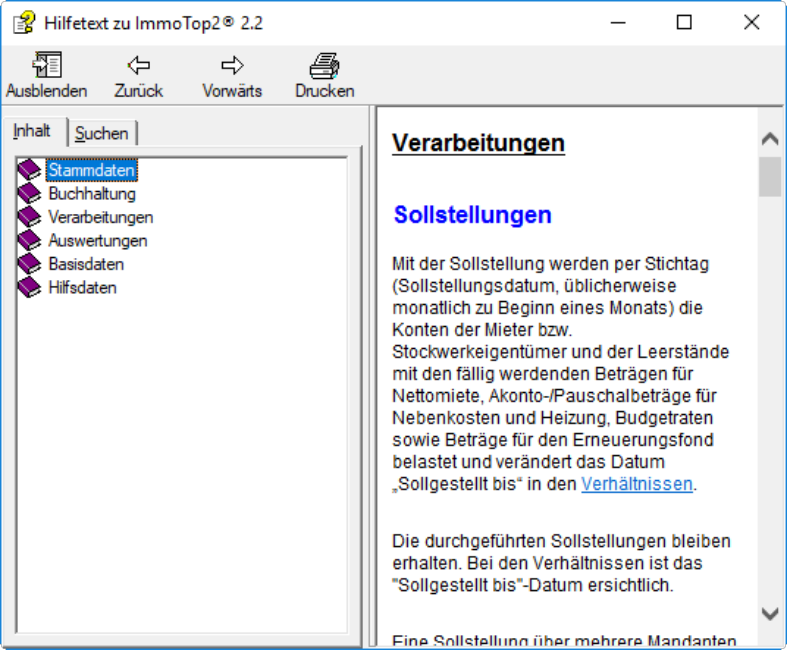Click the book icon beside Stammdaten

pyautogui.click(x=30, y=170)
